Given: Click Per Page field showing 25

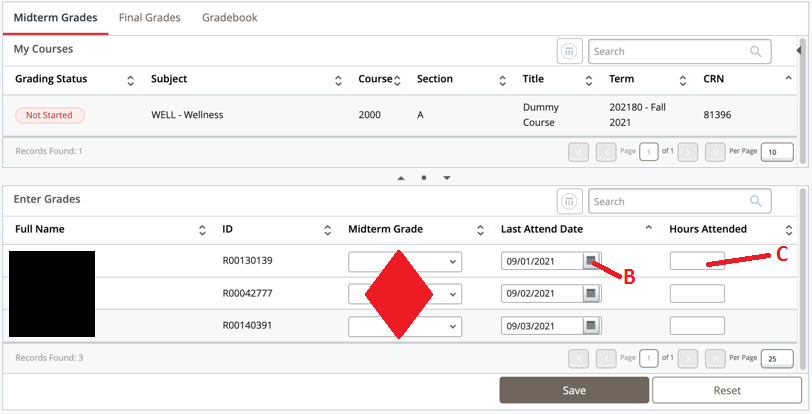Looking at the screenshot, I should [x=776, y=357].
